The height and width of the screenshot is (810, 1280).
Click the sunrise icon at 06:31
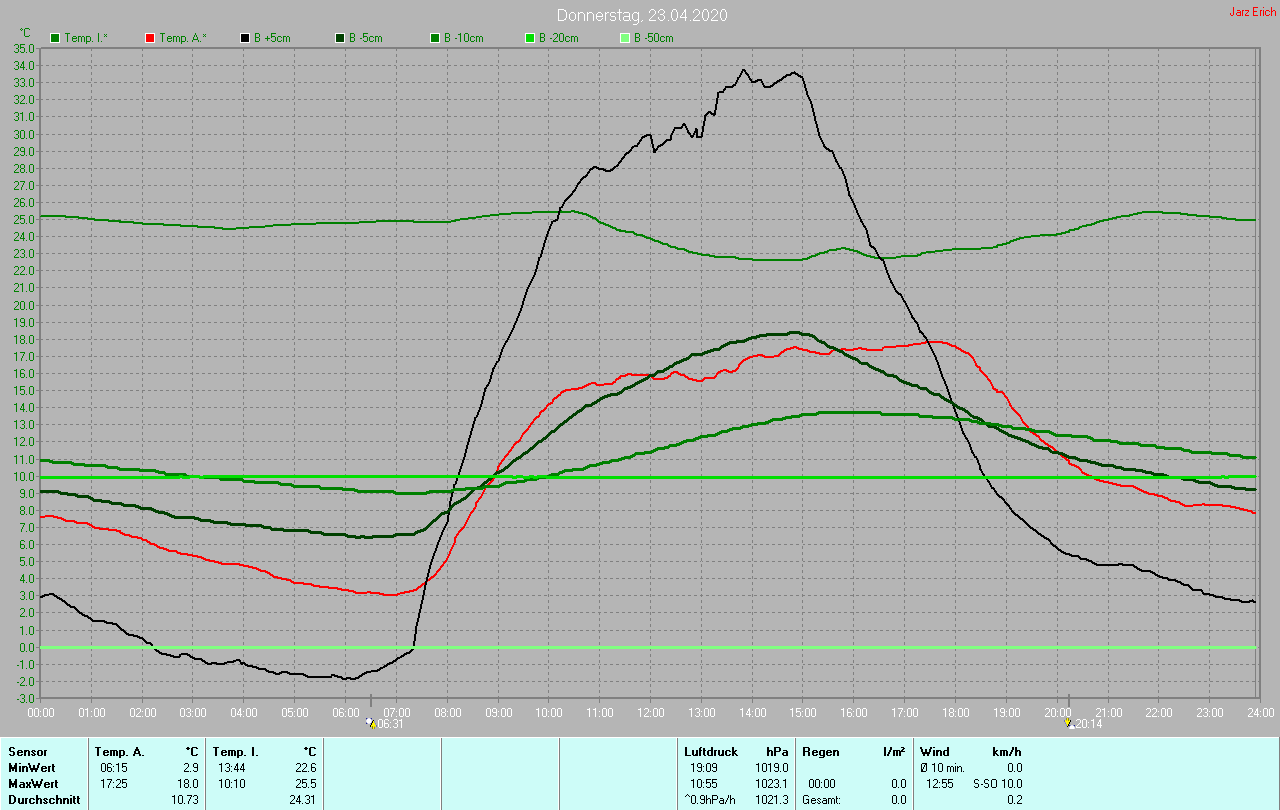[x=370, y=723]
